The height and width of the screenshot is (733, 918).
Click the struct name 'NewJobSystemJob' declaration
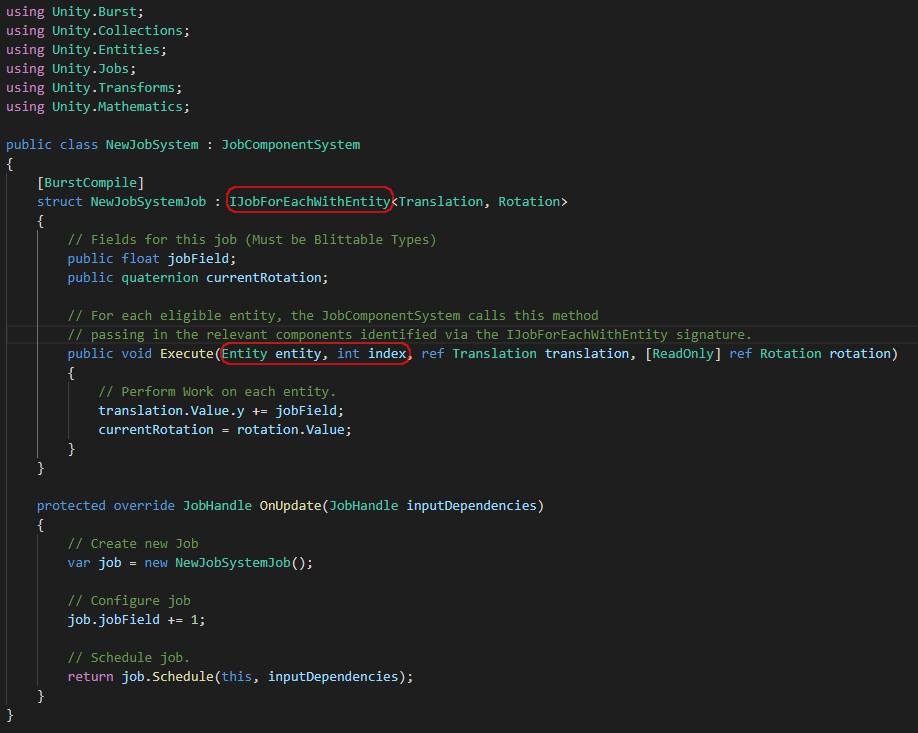pos(148,201)
